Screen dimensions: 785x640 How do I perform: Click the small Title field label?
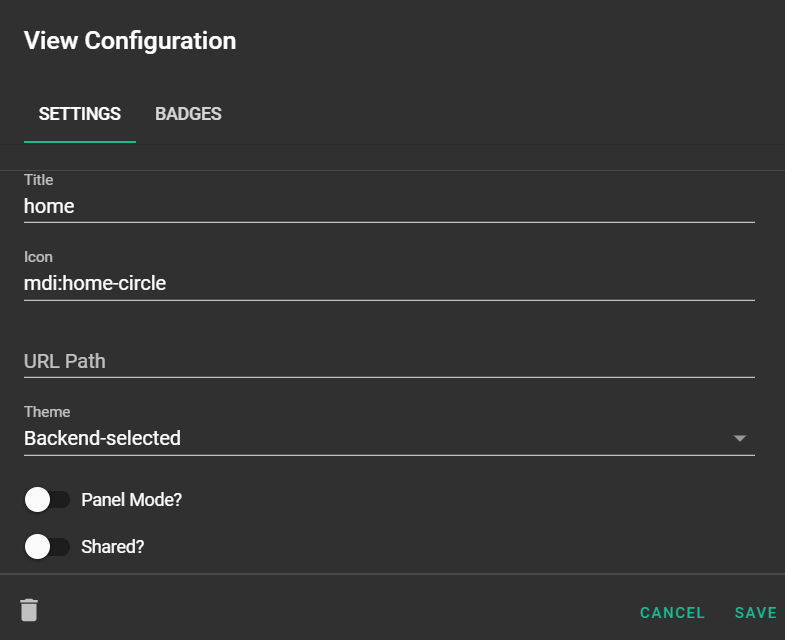[x=39, y=180]
